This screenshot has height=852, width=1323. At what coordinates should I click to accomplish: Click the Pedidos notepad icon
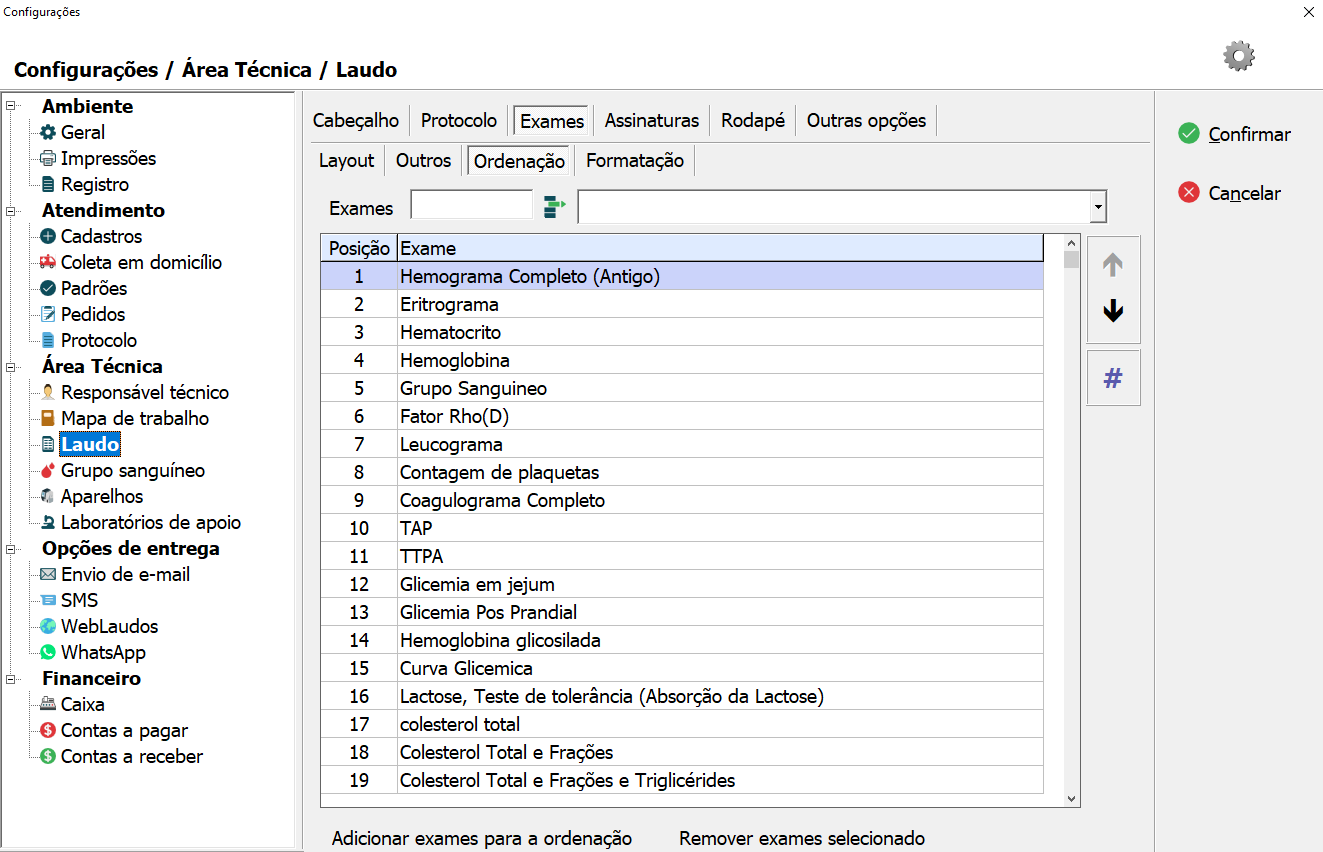(x=48, y=314)
